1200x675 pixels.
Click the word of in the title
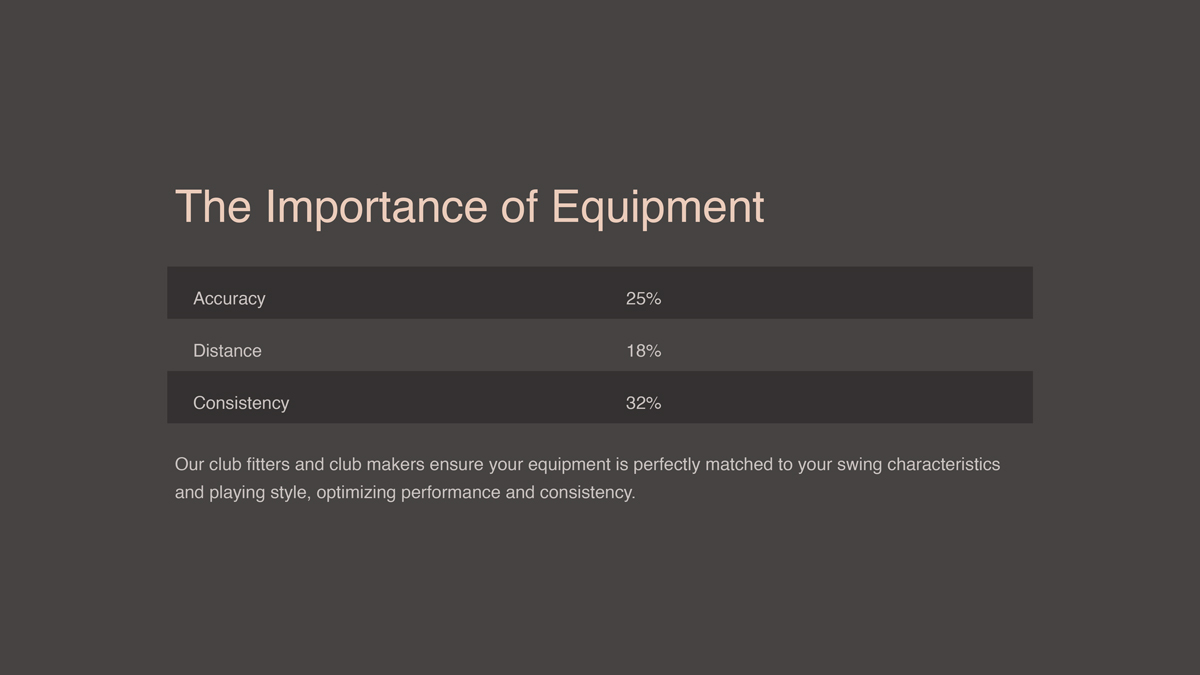tap(520, 207)
